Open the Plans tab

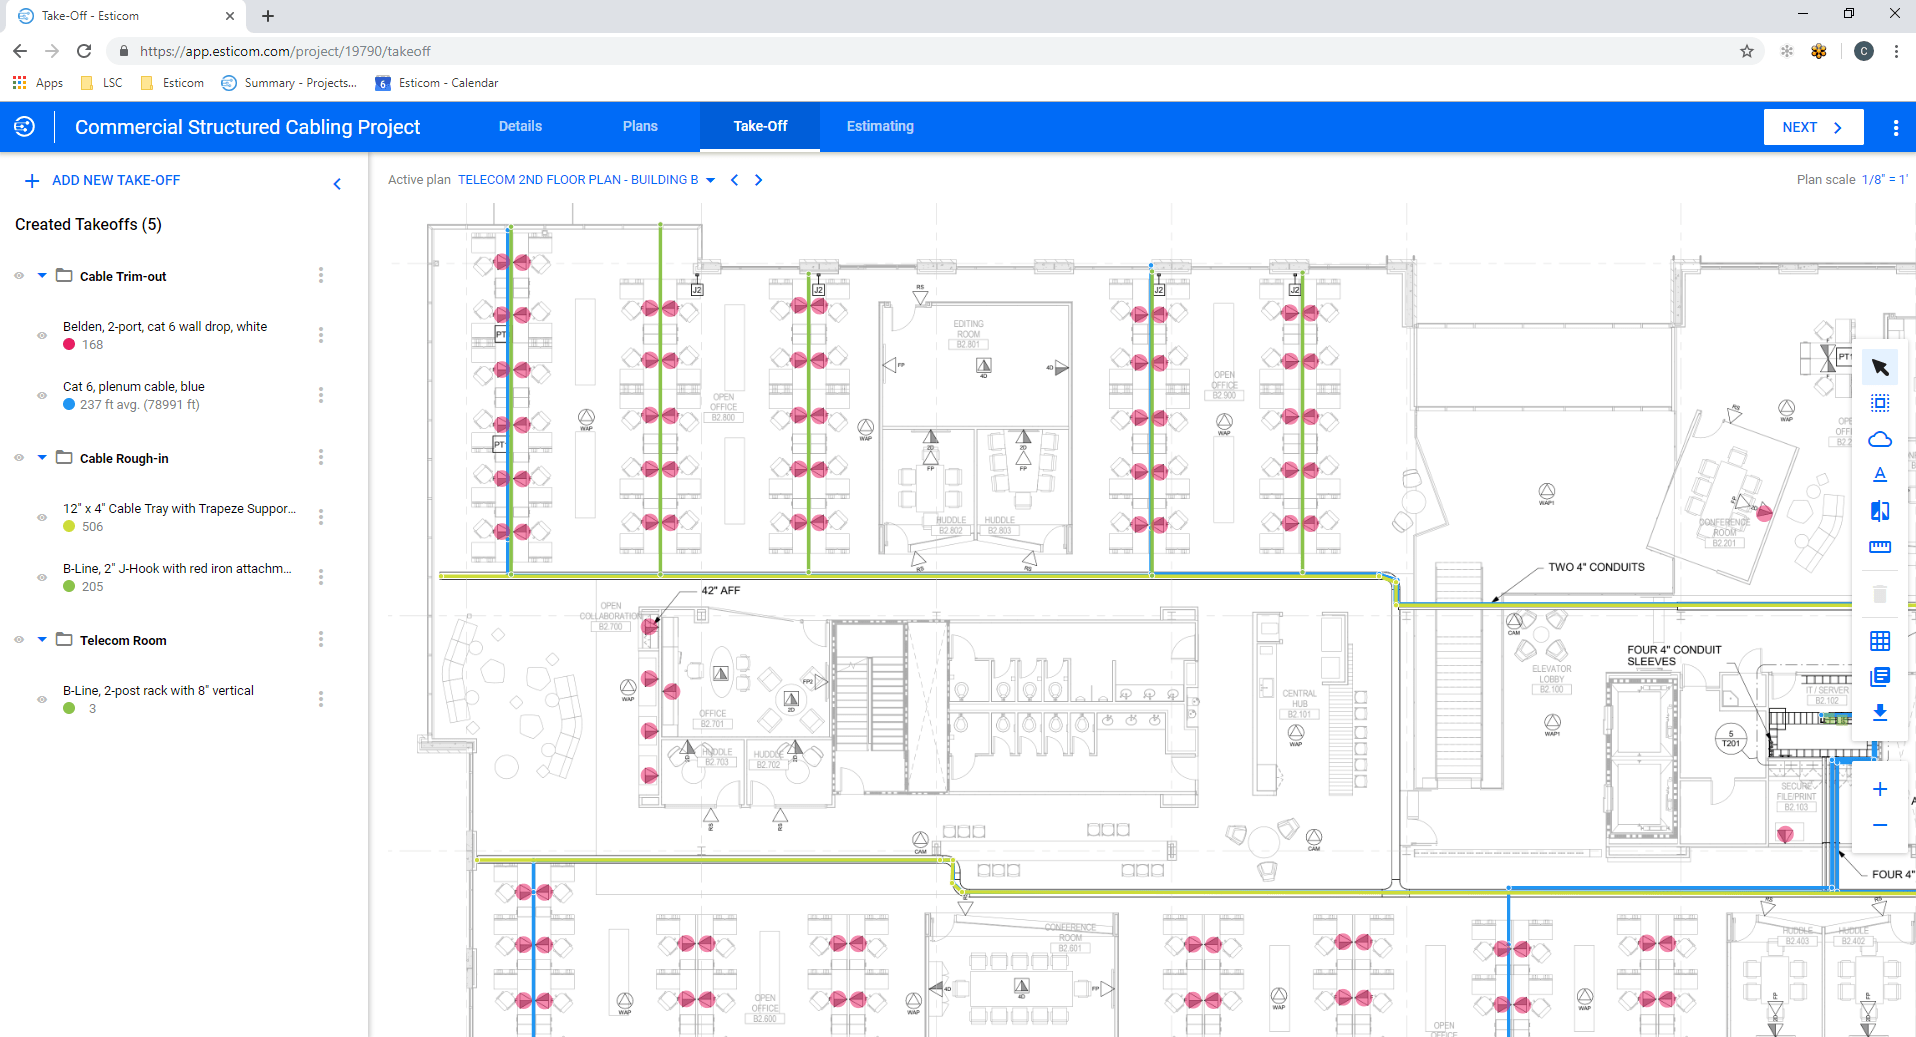640,126
